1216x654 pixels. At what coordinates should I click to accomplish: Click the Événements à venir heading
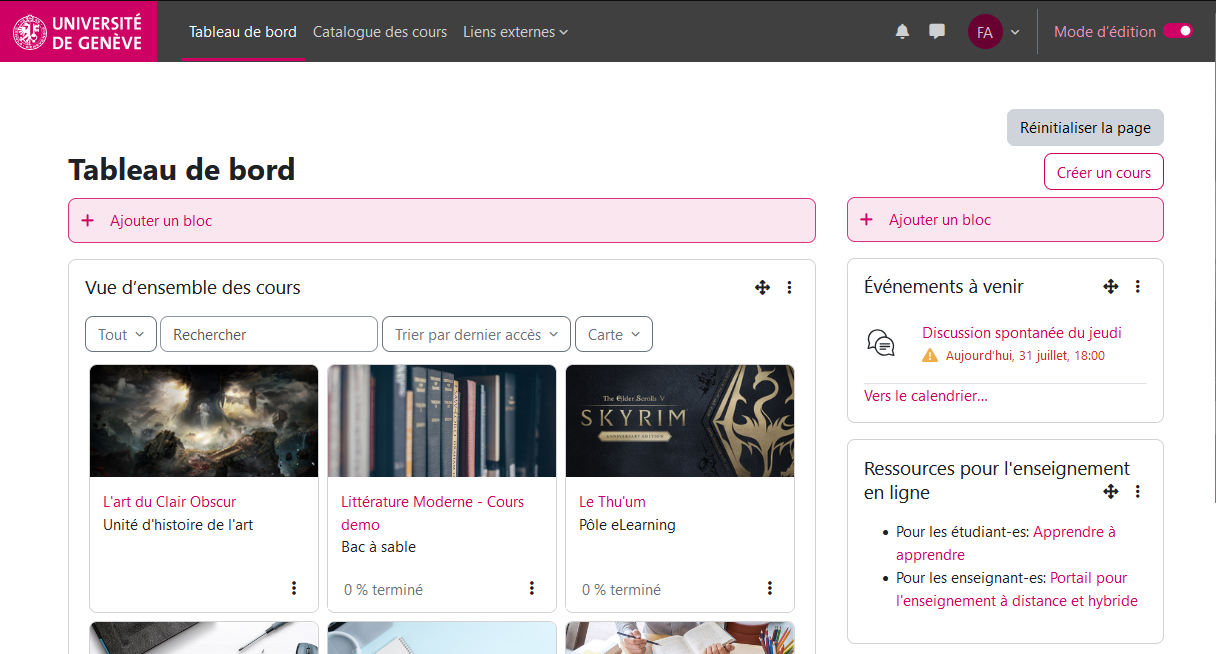[x=944, y=287]
